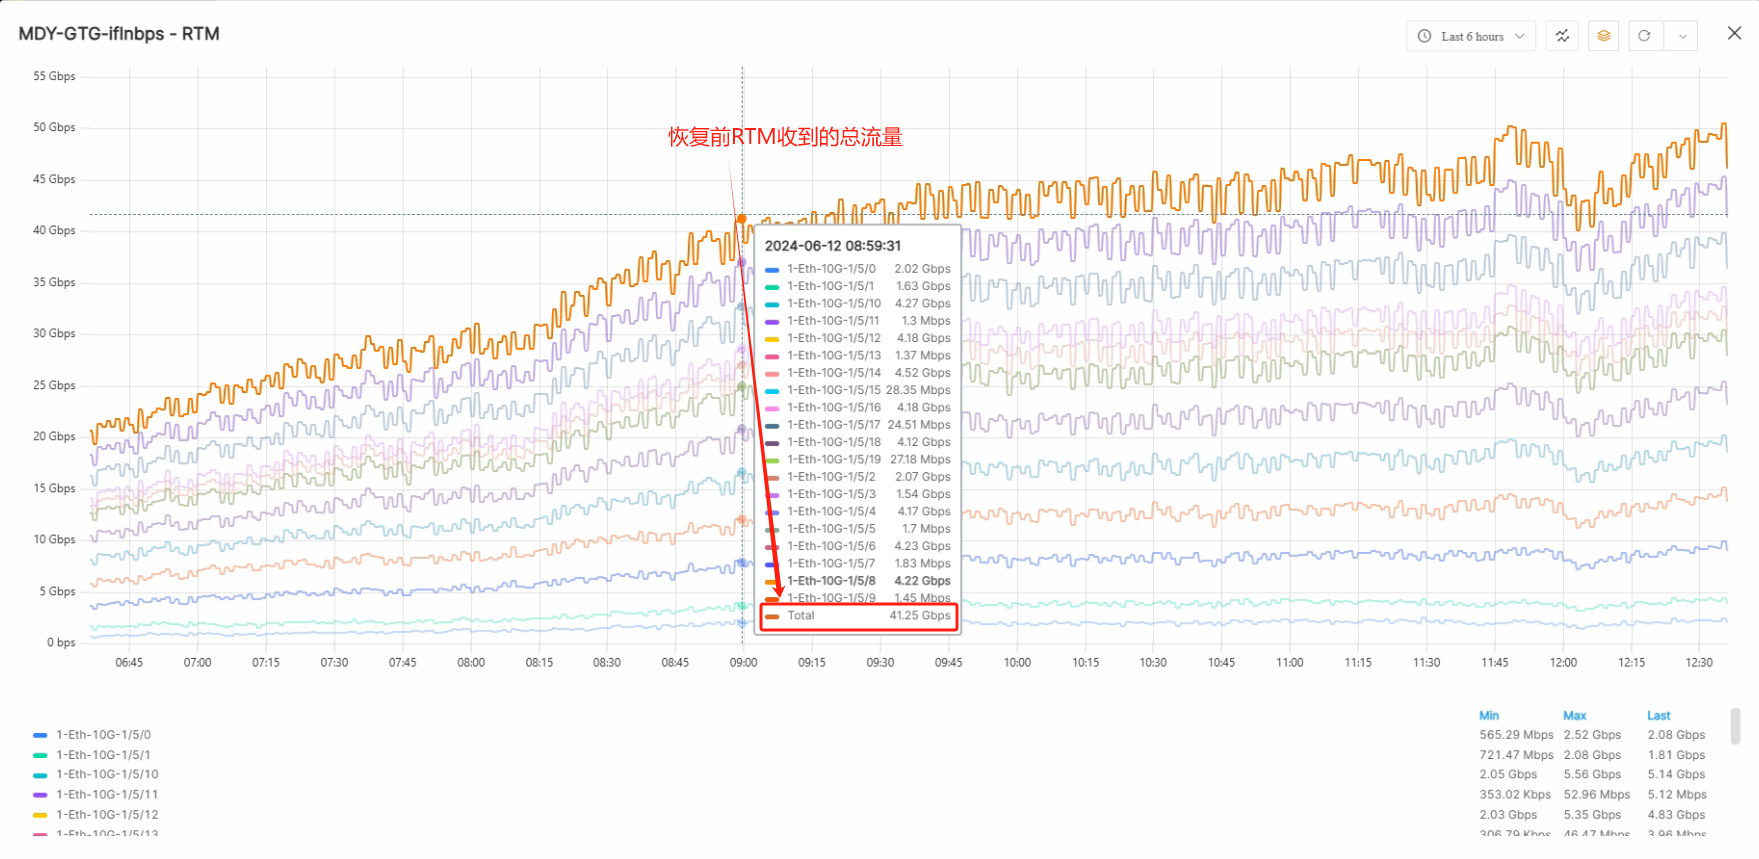Viewport: 1759px width, 859px height.
Task: Toggle series 1-Eth-10G-1/5/0 in the legend
Action: [103, 735]
